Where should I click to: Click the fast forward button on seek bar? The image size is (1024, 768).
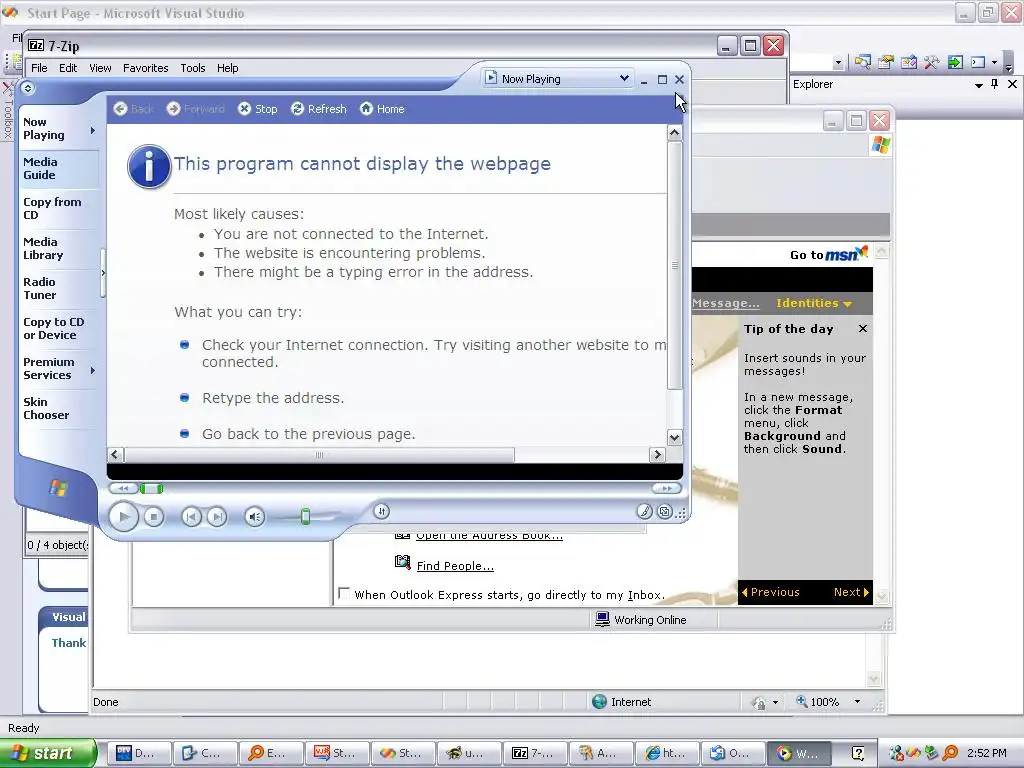[x=666, y=488]
